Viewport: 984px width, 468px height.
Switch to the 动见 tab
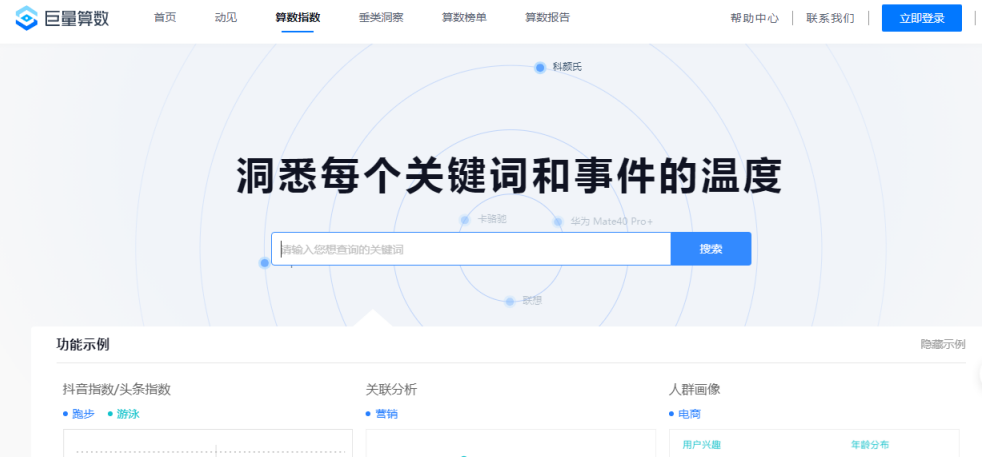click(226, 18)
